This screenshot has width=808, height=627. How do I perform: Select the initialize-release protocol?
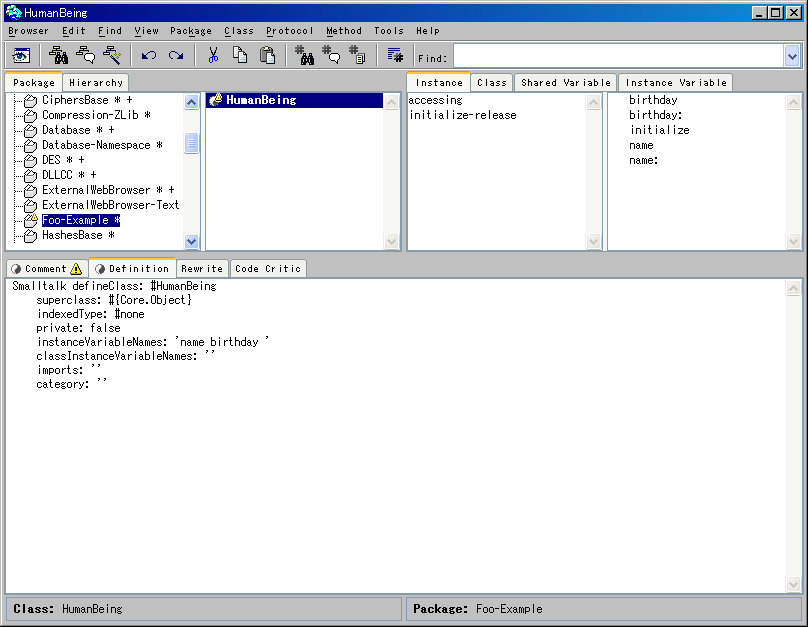[462, 115]
